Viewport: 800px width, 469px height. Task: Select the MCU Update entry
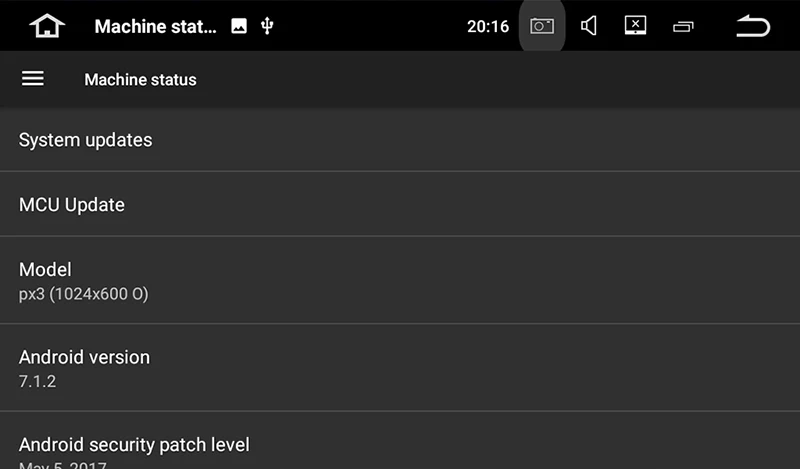click(400, 205)
